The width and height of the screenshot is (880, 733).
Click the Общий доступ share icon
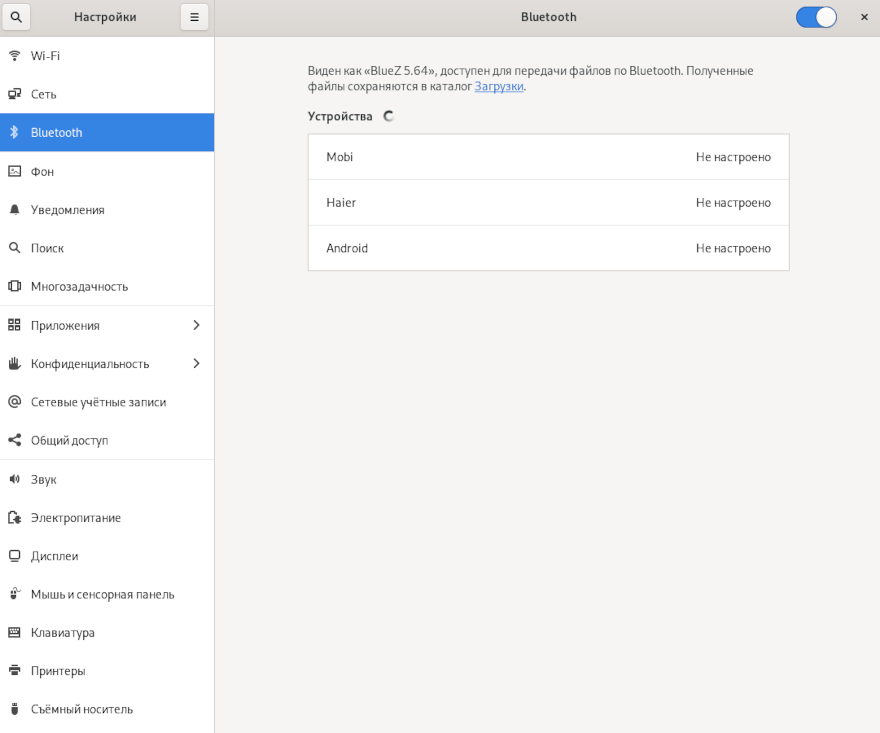14,441
